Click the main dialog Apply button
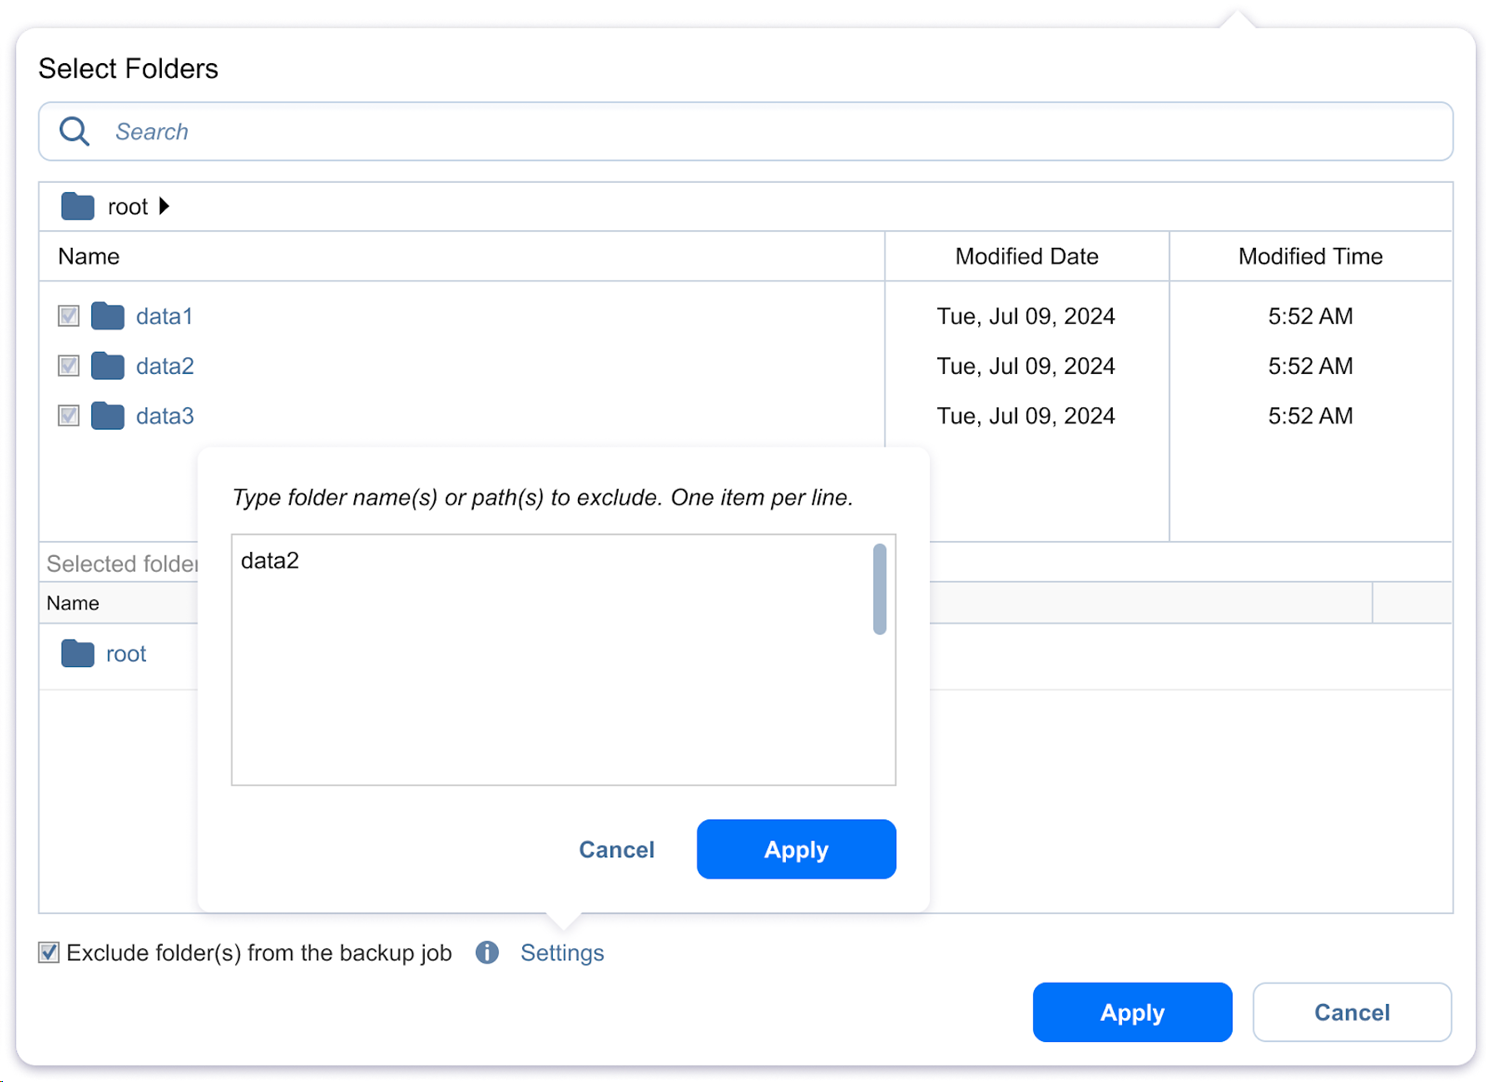The image size is (1486, 1082). (1132, 1013)
